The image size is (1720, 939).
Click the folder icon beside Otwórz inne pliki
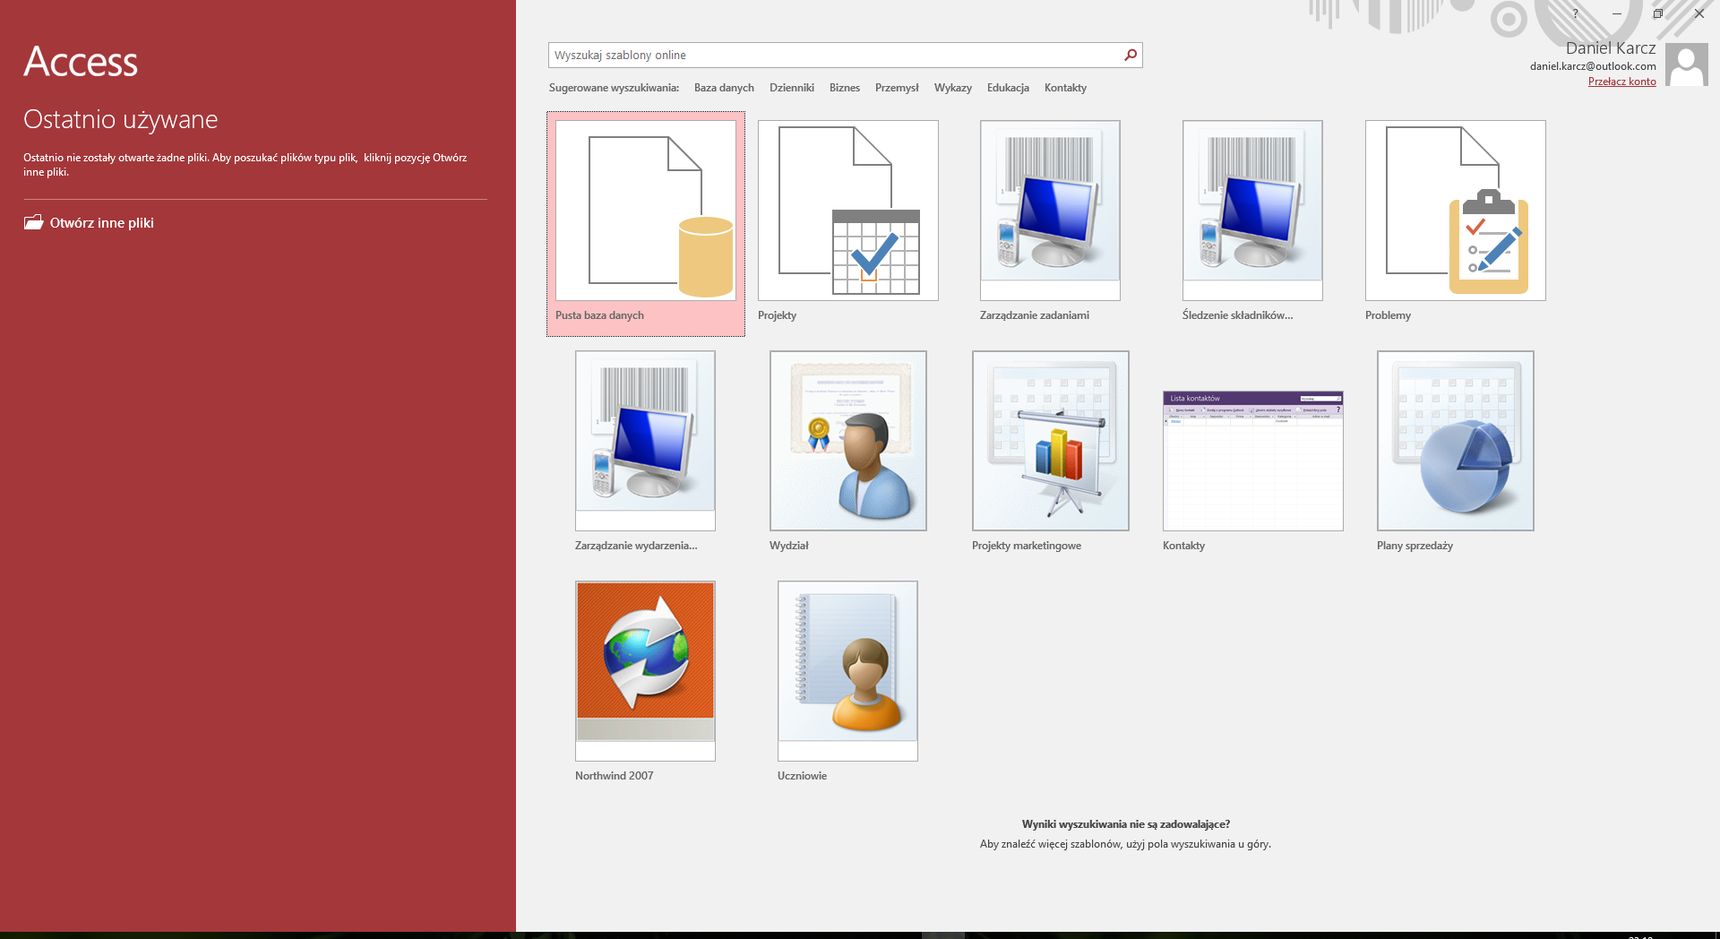pos(34,222)
